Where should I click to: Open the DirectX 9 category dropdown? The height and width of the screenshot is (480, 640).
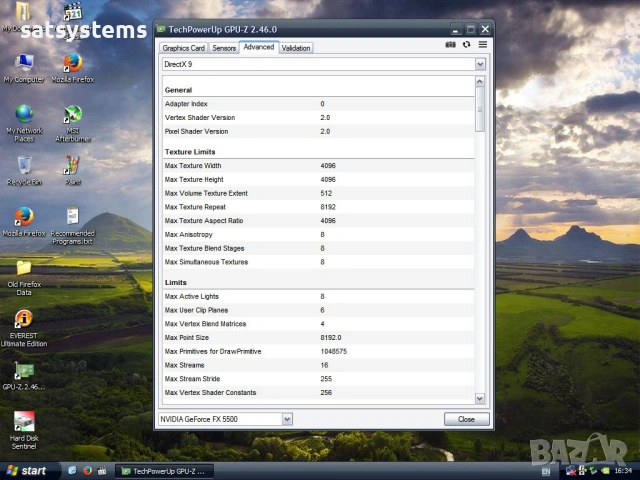click(x=324, y=64)
